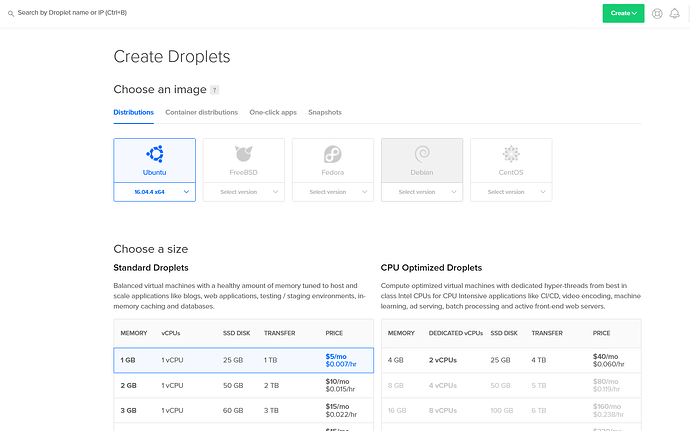The width and height of the screenshot is (690, 431).
Task: Open the green Create button menu
Action: point(623,13)
